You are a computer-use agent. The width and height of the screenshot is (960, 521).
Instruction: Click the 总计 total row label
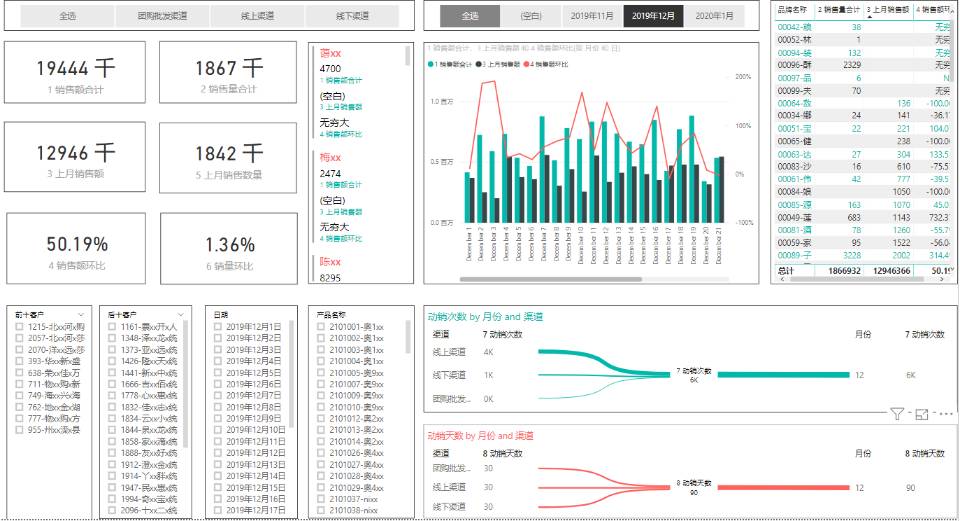(786, 271)
